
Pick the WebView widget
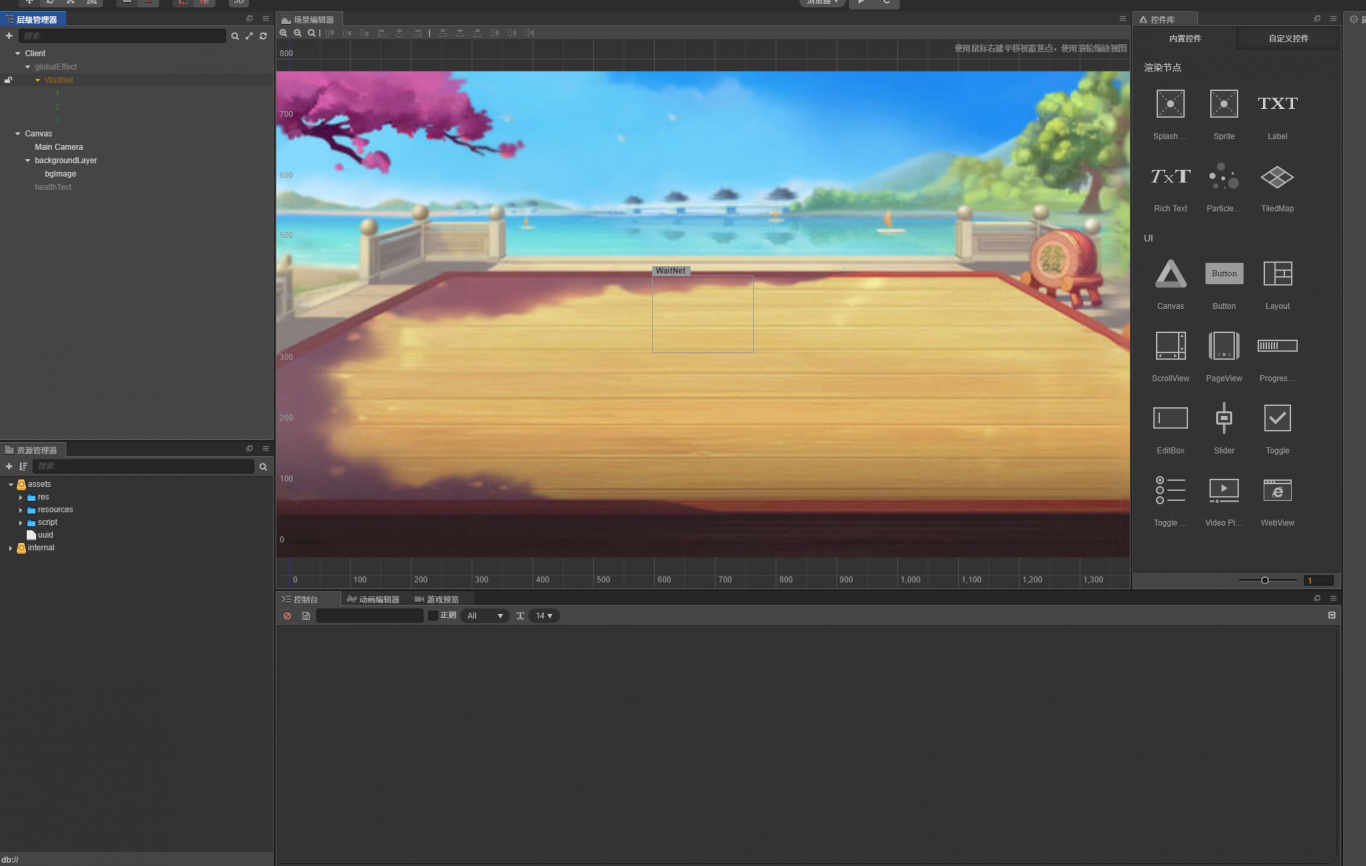click(x=1277, y=490)
